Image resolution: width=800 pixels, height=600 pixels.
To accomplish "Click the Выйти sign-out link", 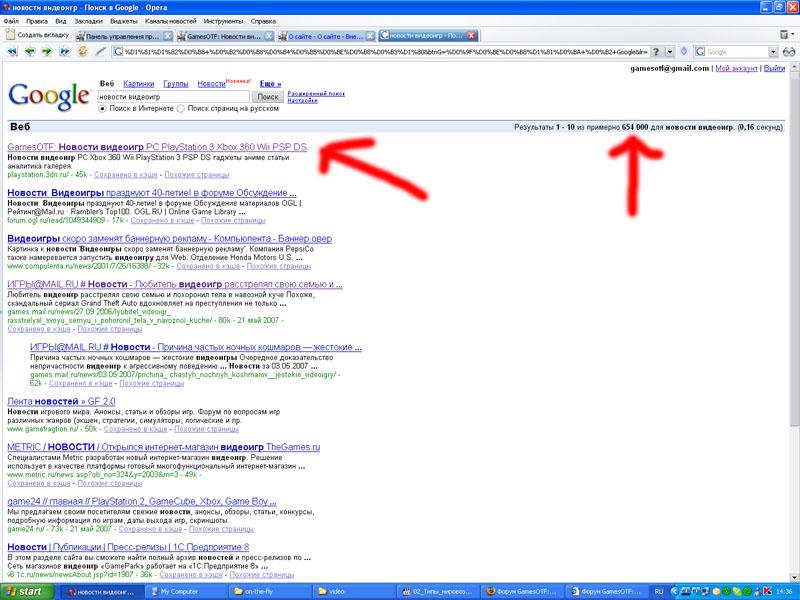I will [774, 68].
